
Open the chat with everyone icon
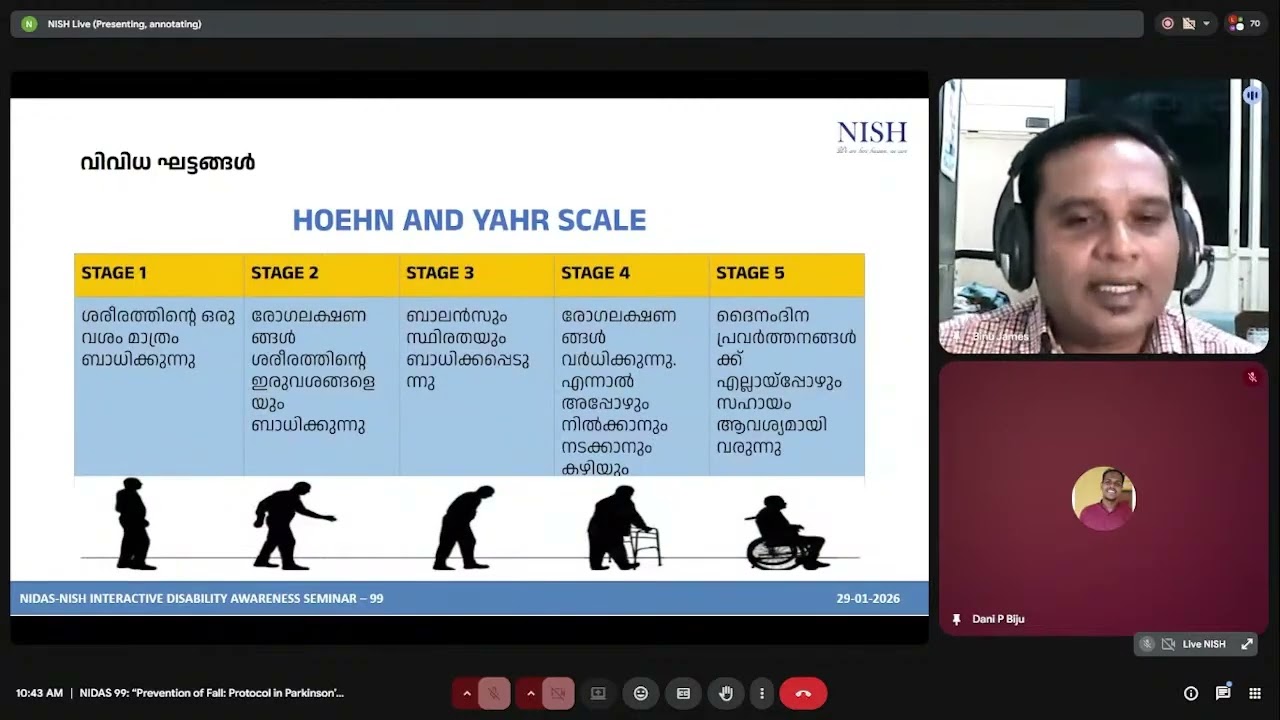1223,693
